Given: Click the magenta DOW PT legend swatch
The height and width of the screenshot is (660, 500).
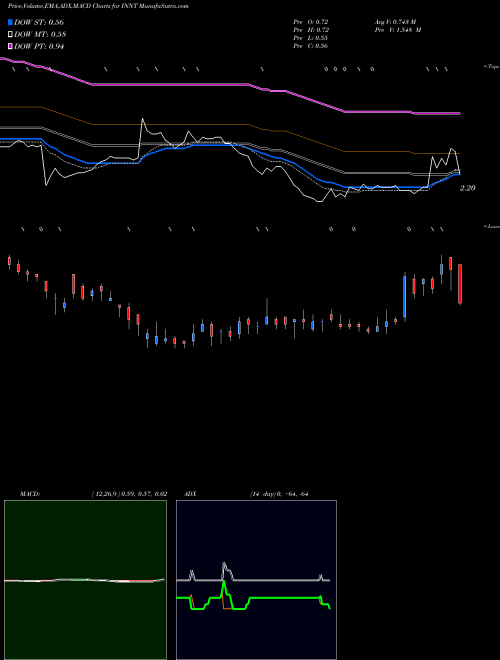Looking at the screenshot, I should coord(10,46).
